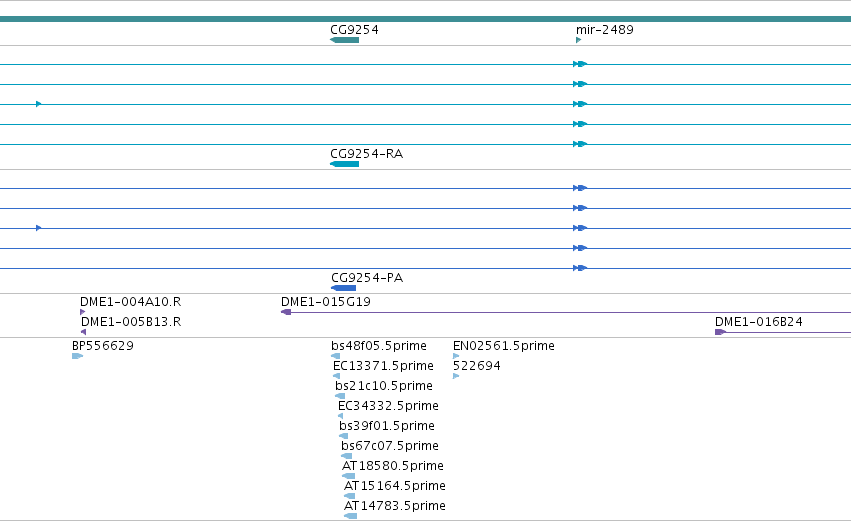The image size is (851, 521).
Task: Click the EC13371.5prime label
Action: (x=383, y=365)
